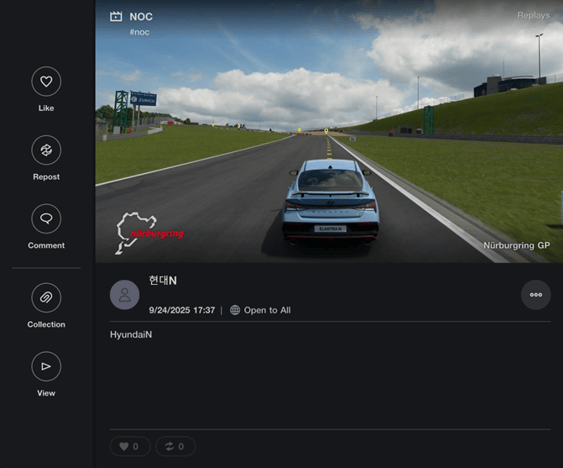Open the three-dot more options button
The height and width of the screenshot is (468, 563).
coord(536,295)
